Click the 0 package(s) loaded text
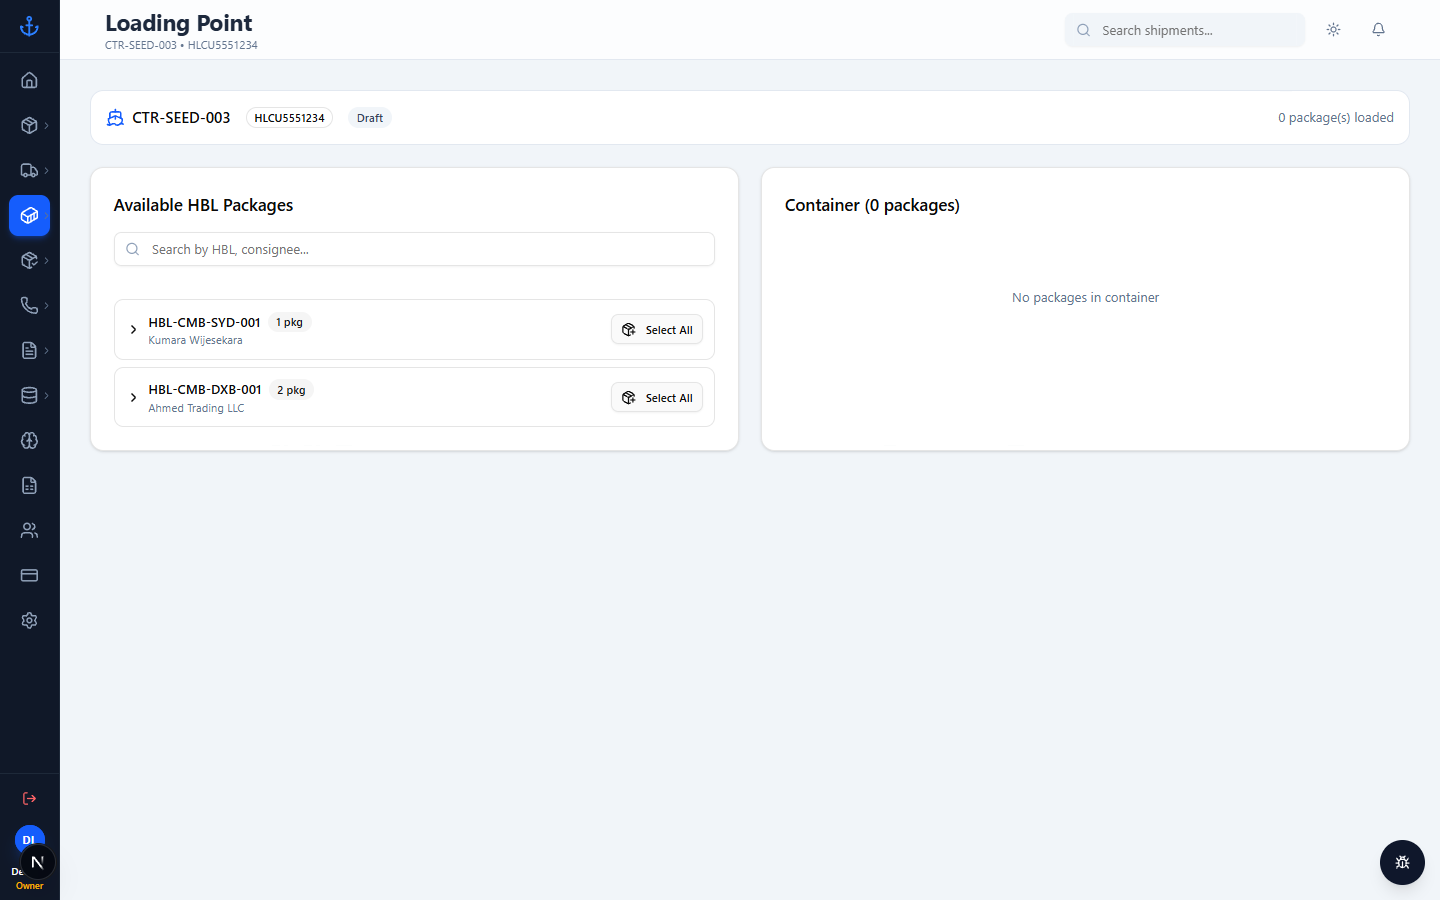This screenshot has width=1440, height=900. coord(1335,118)
